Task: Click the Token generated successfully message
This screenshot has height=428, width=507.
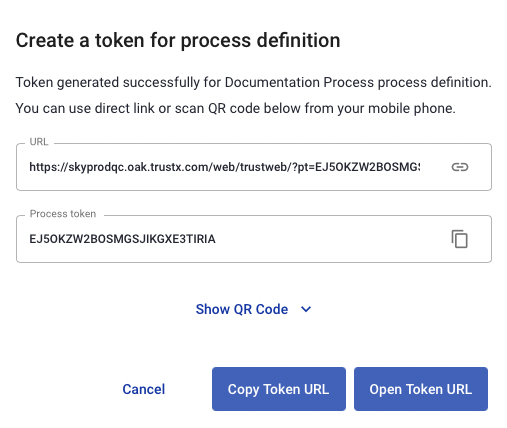Action: click(x=108, y=82)
